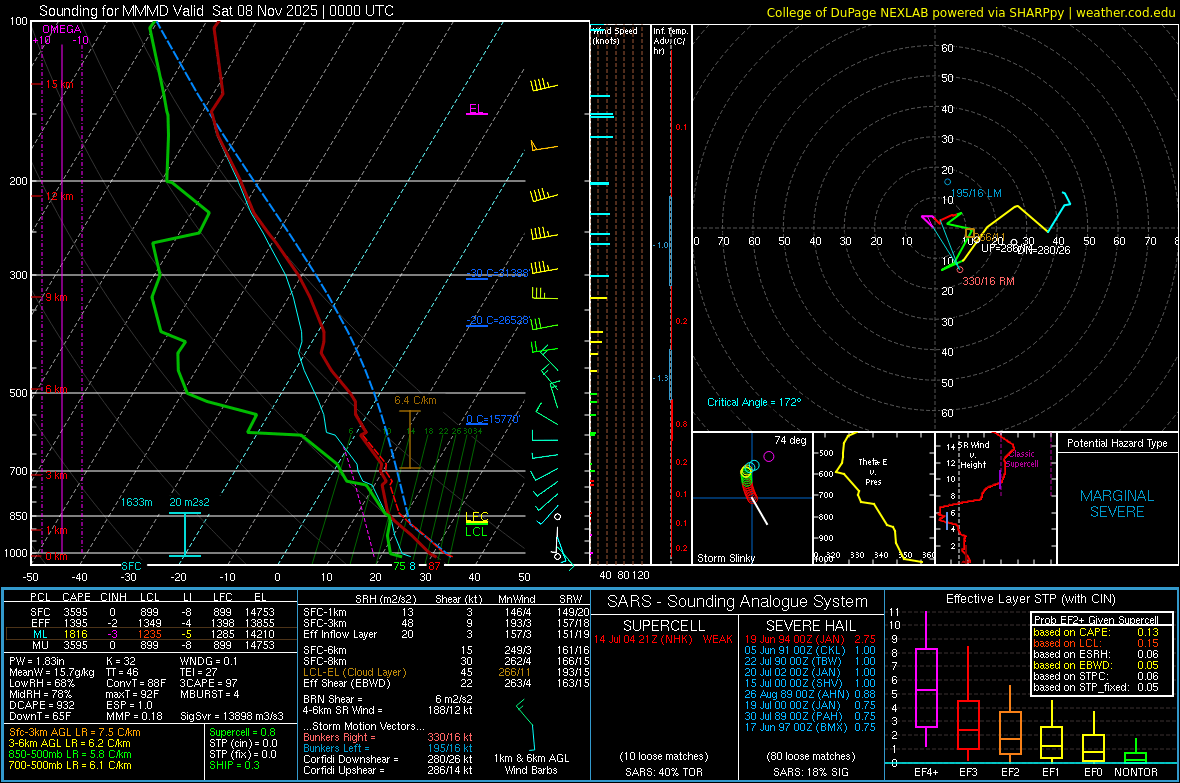Click the green 'Supercell = 0.8' value
The image size is (1180, 783).
click(242, 732)
